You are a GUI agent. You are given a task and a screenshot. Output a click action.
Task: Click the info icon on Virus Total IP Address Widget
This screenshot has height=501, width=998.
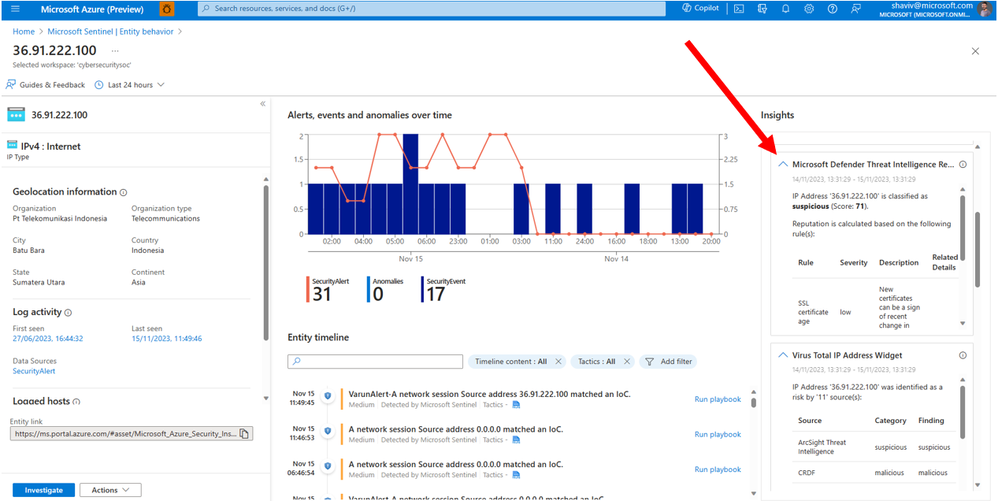coord(962,355)
